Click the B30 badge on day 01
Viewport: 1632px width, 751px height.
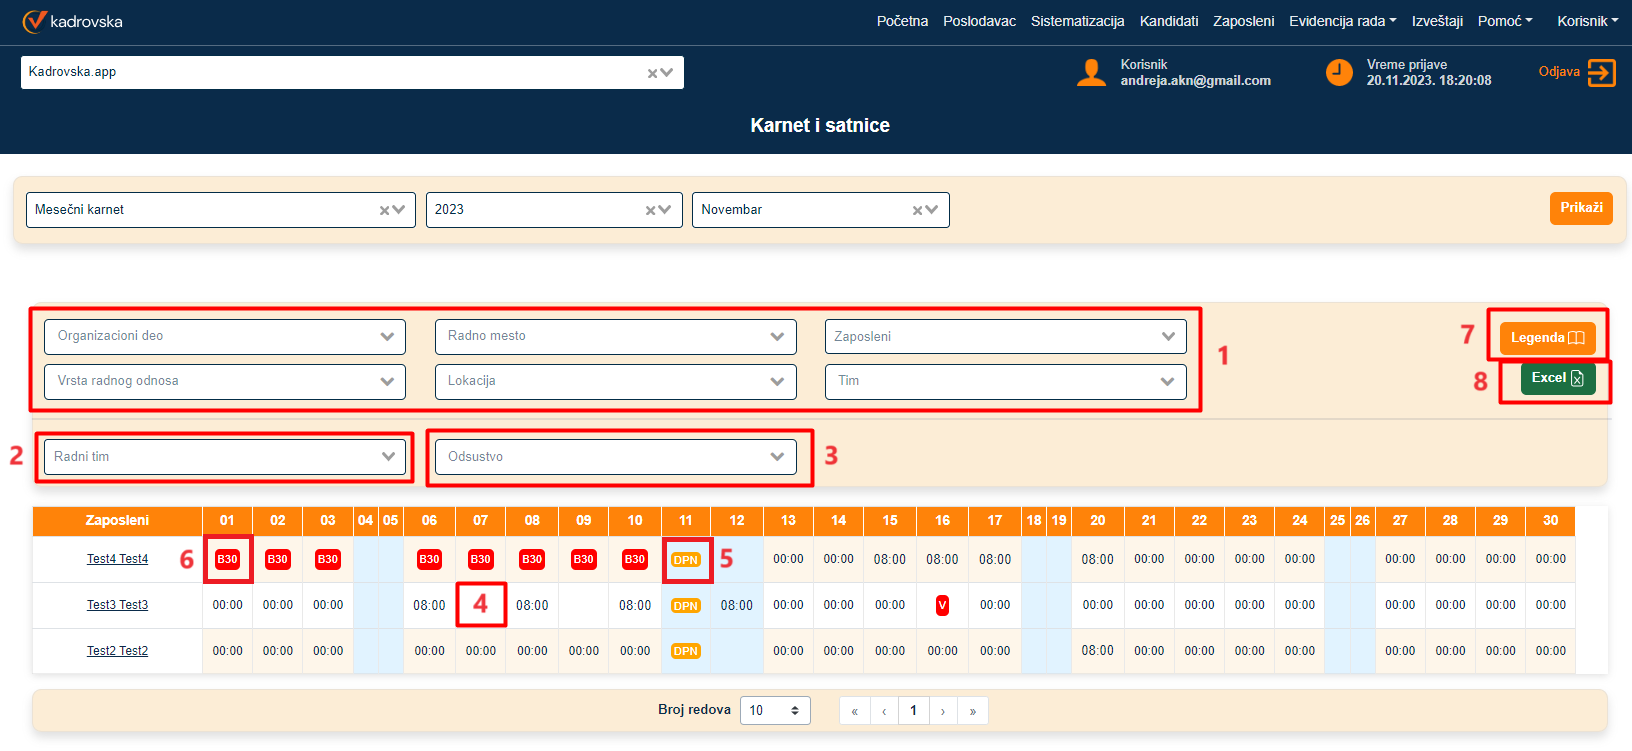tap(227, 559)
